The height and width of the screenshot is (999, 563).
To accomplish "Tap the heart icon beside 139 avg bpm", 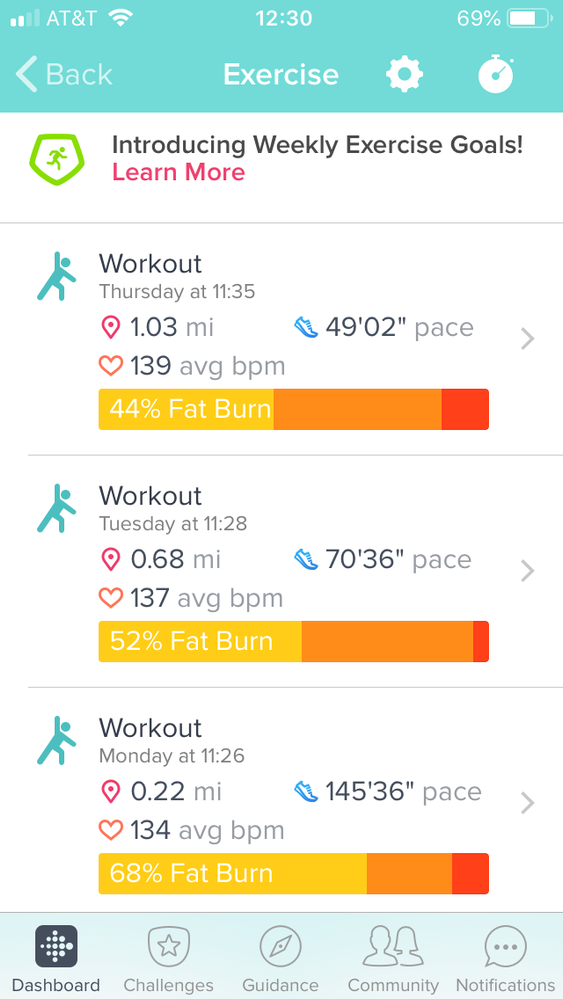I will pyautogui.click(x=111, y=366).
